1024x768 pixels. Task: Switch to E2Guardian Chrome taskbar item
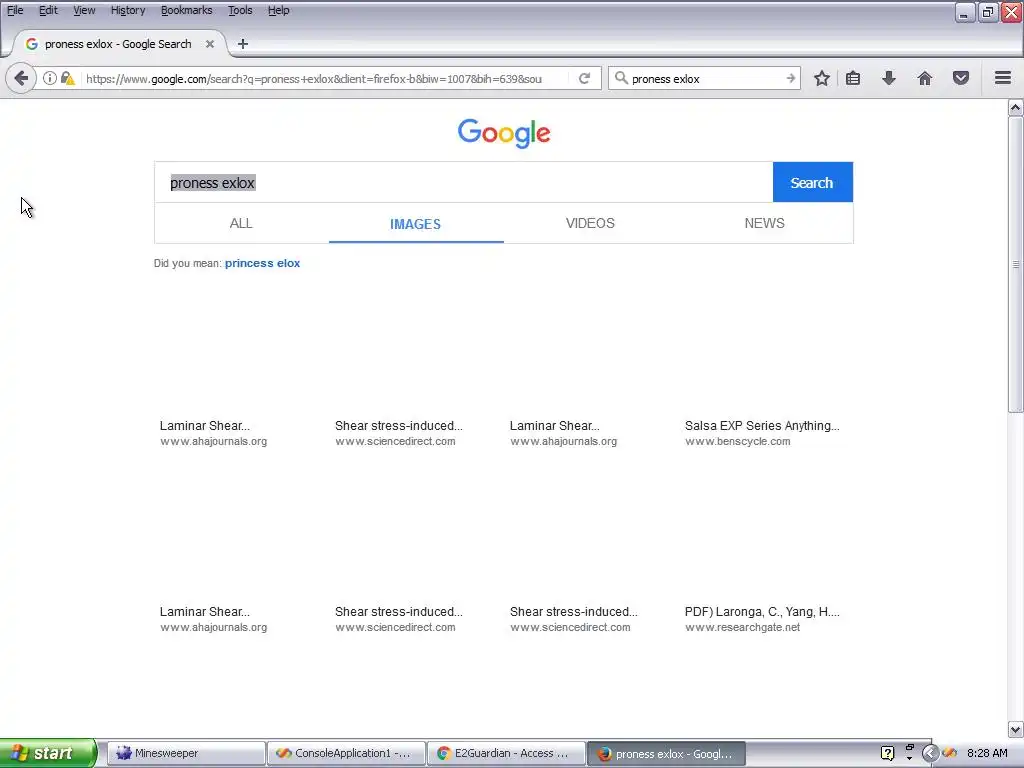click(x=506, y=753)
